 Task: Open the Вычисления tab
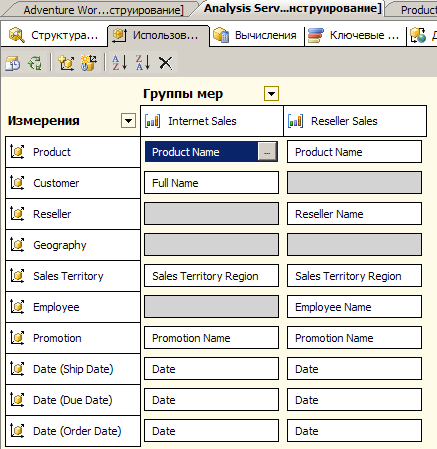(x=257, y=35)
